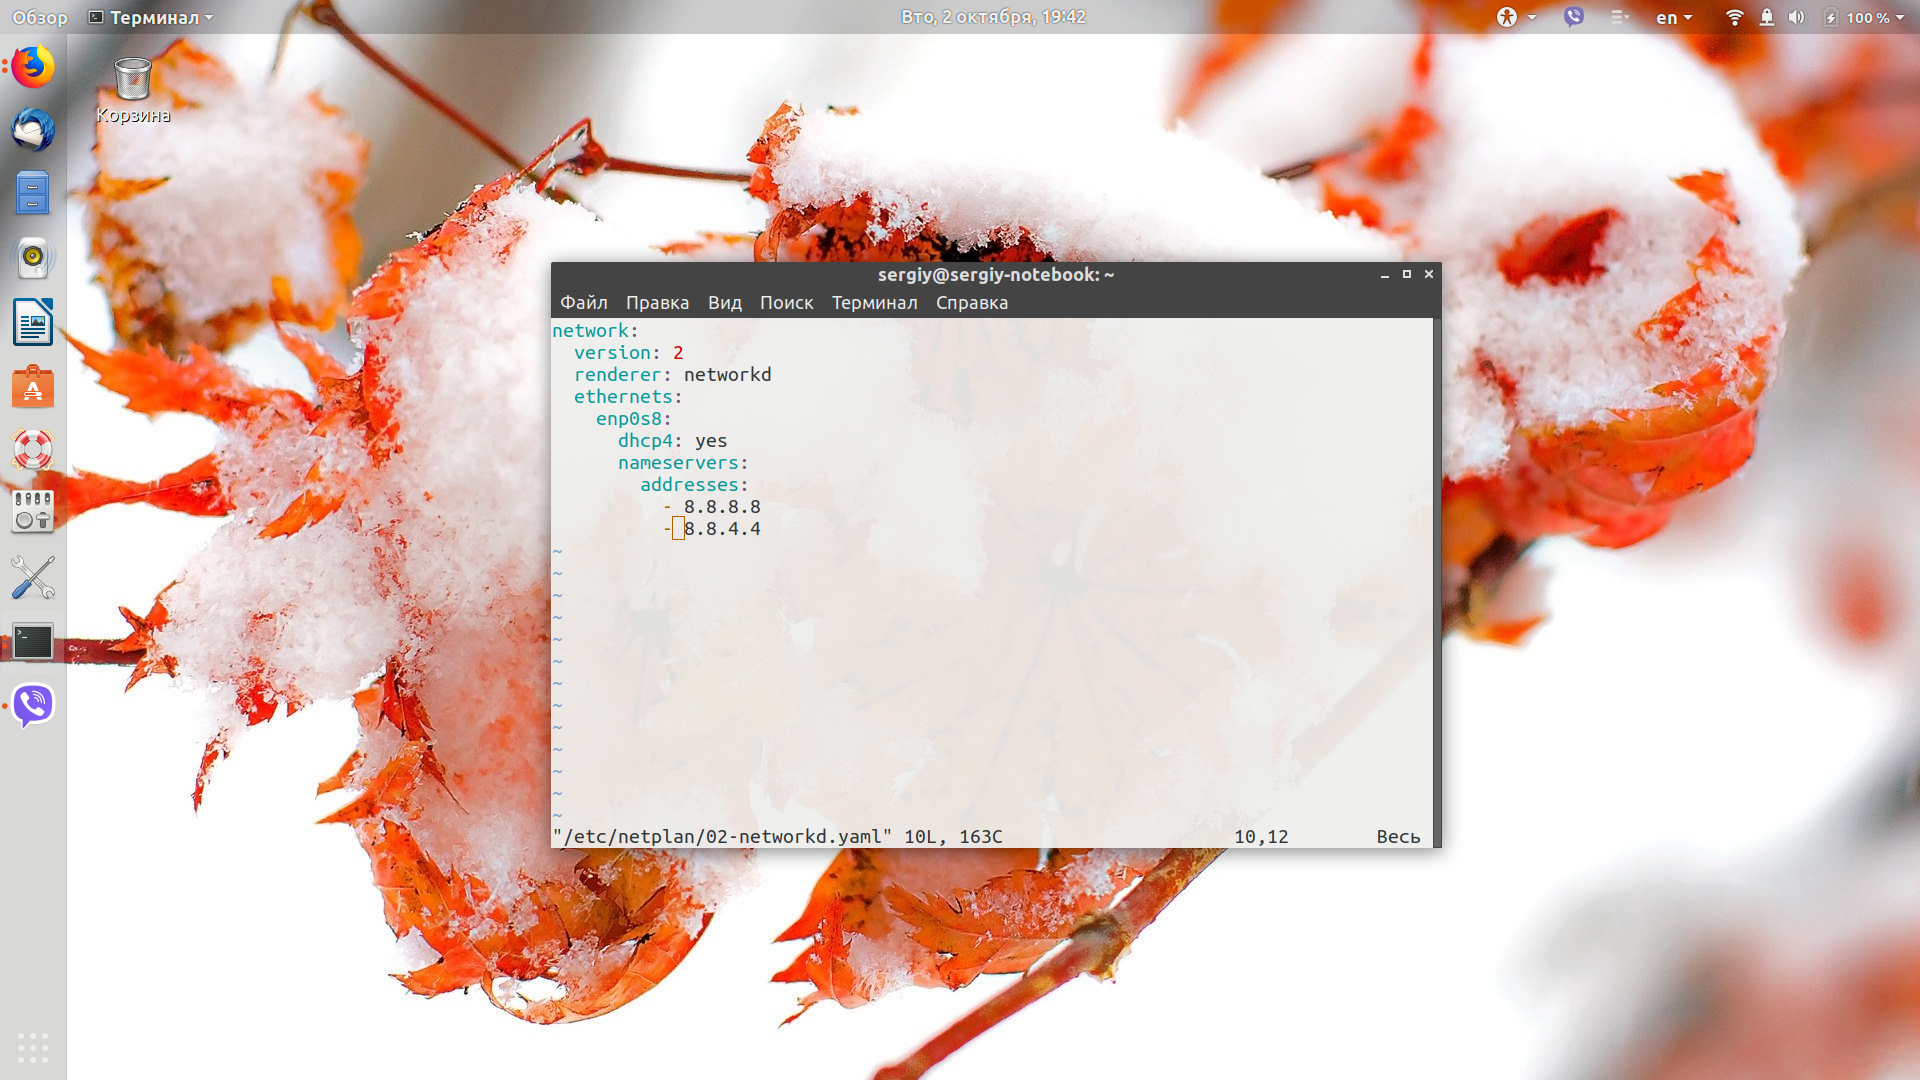Open the en keyboard layout dropdown

click(x=1673, y=17)
